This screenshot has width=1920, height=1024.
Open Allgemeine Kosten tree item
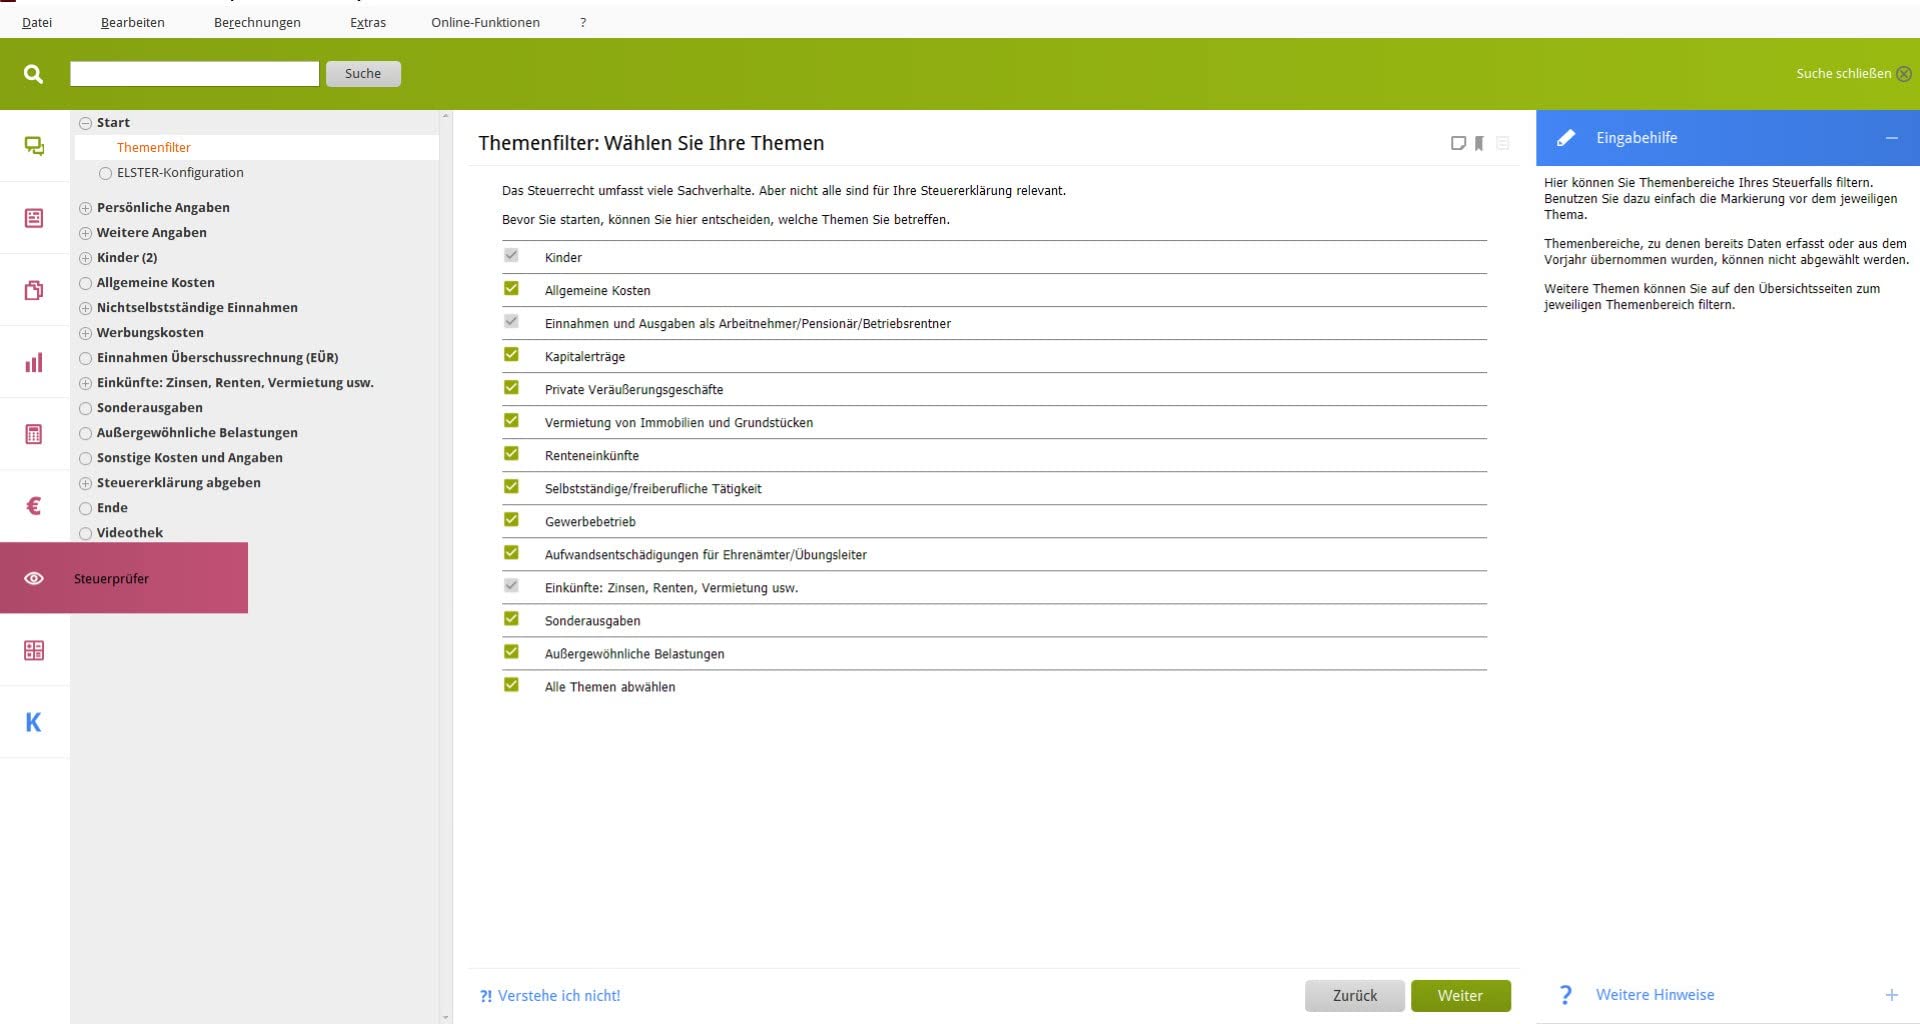click(155, 283)
